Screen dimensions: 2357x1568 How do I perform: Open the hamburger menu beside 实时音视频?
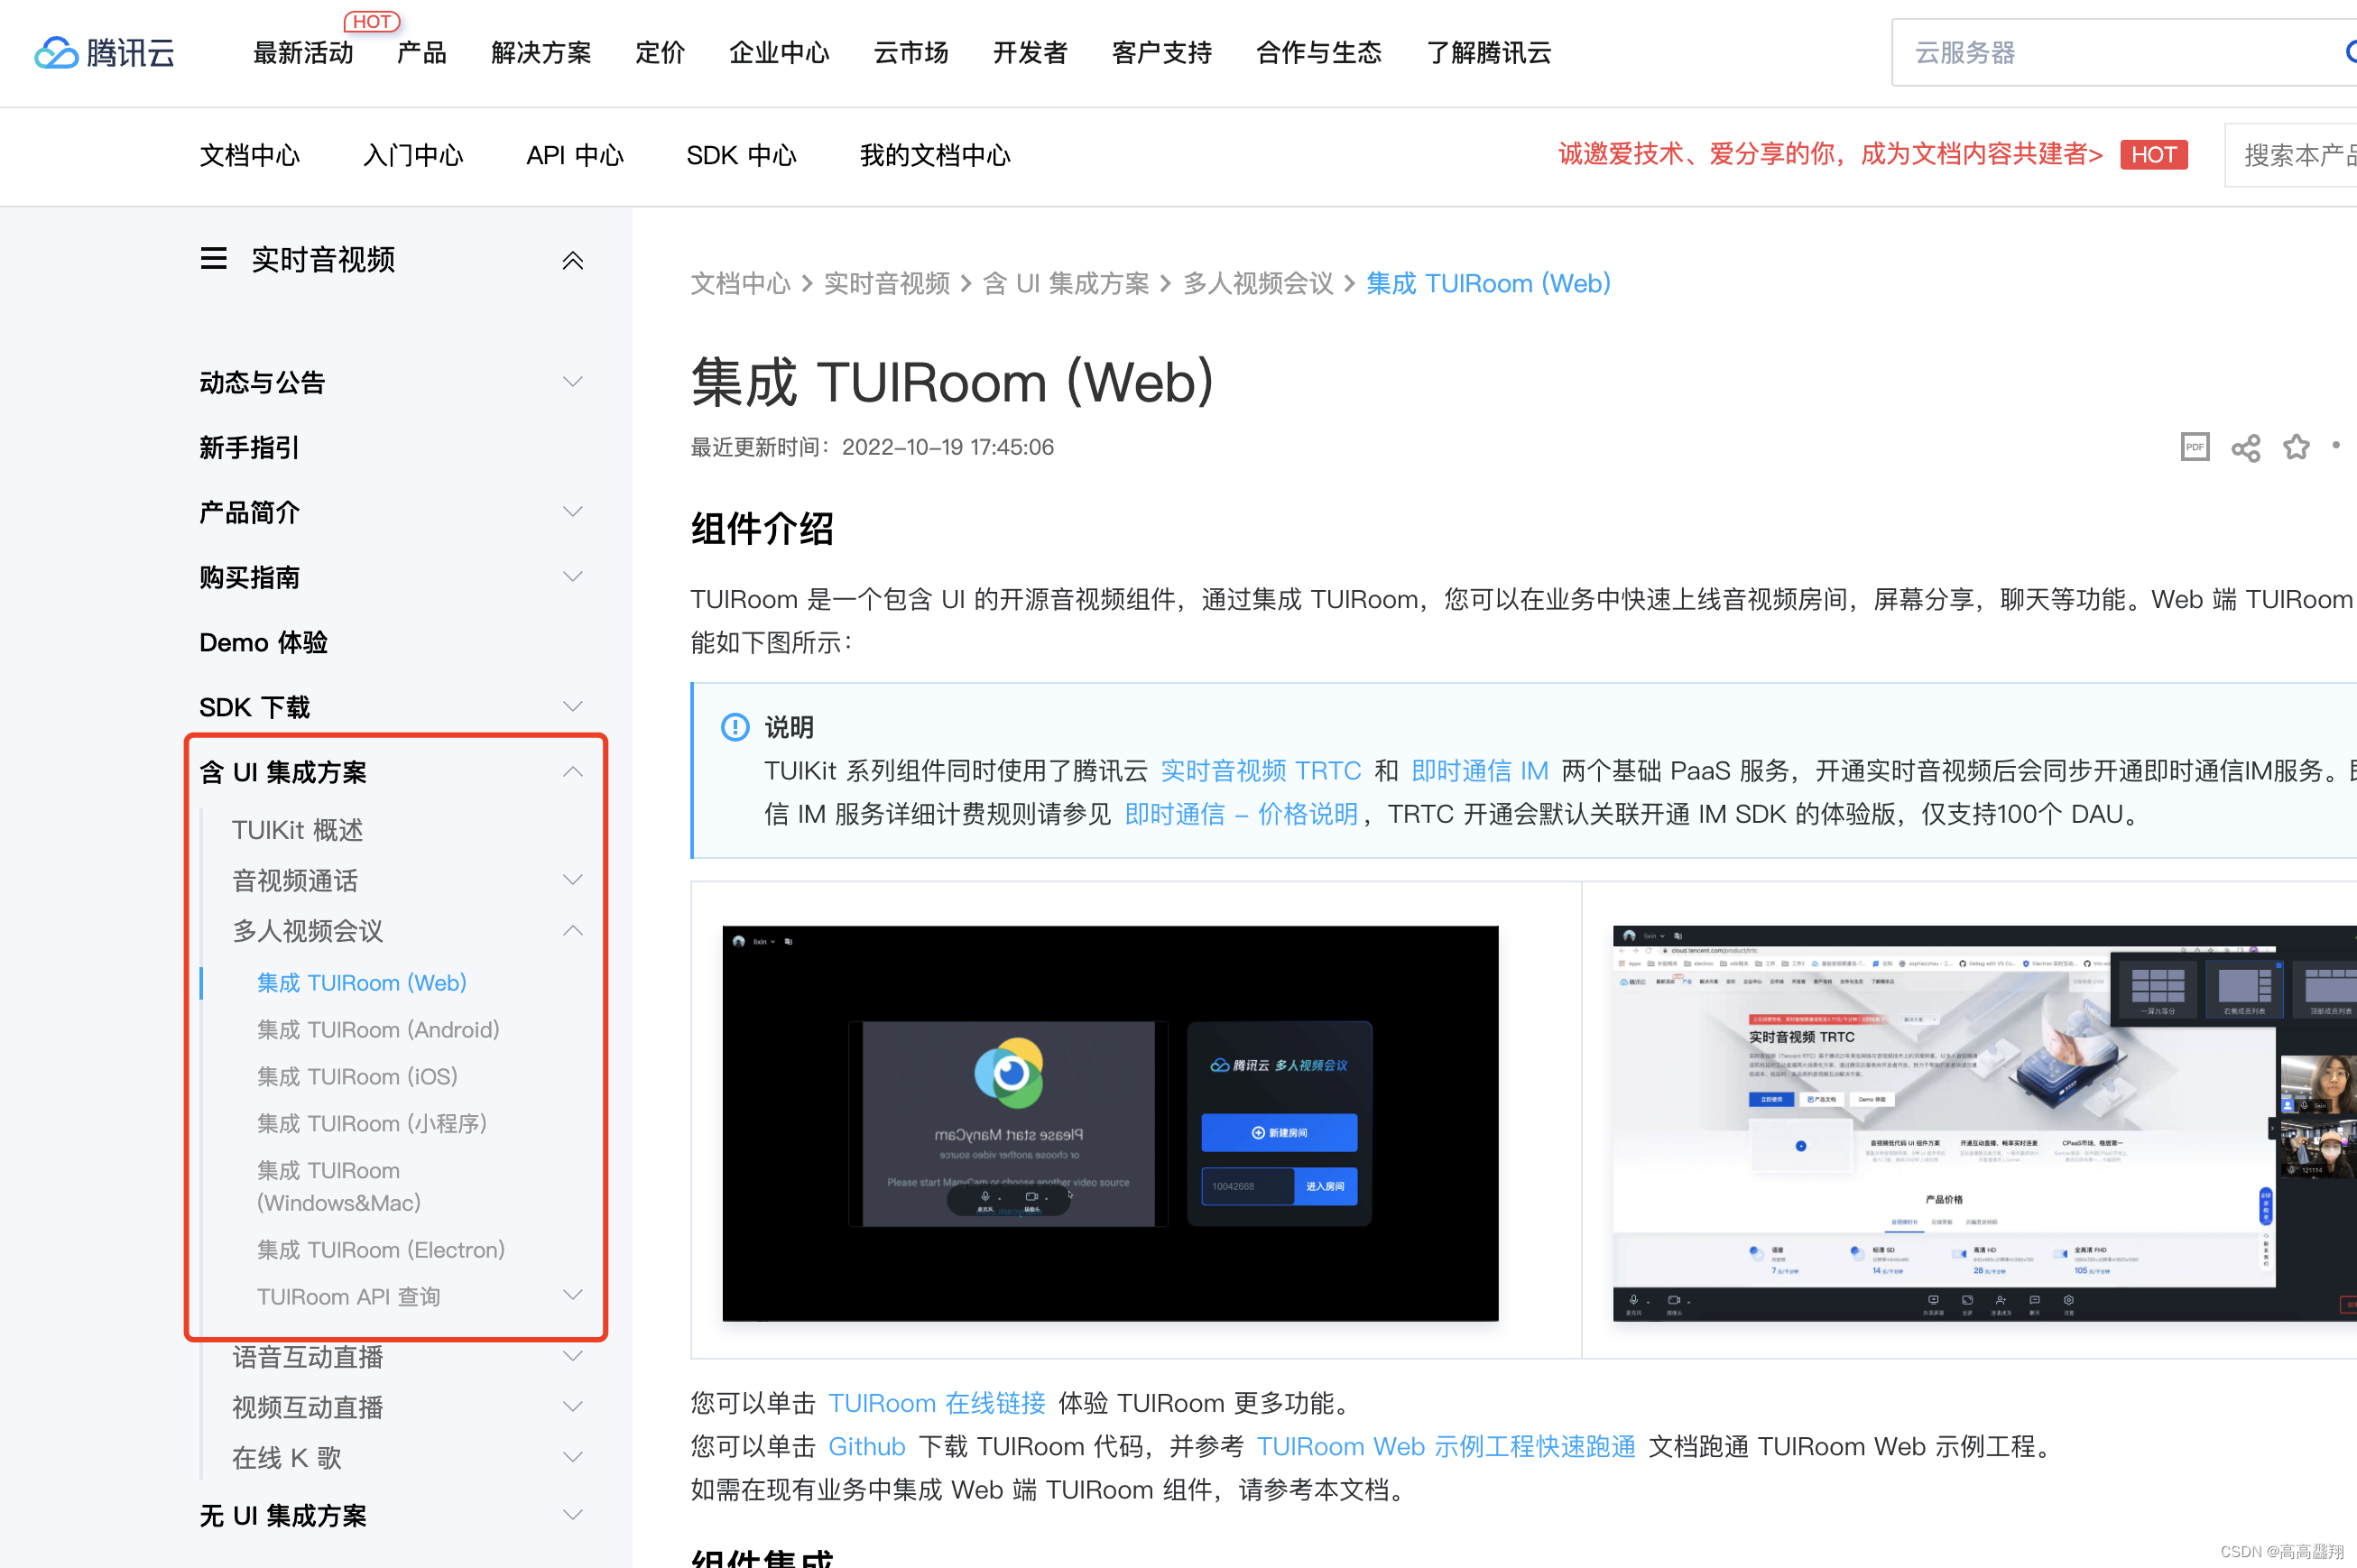pyautogui.click(x=213, y=259)
